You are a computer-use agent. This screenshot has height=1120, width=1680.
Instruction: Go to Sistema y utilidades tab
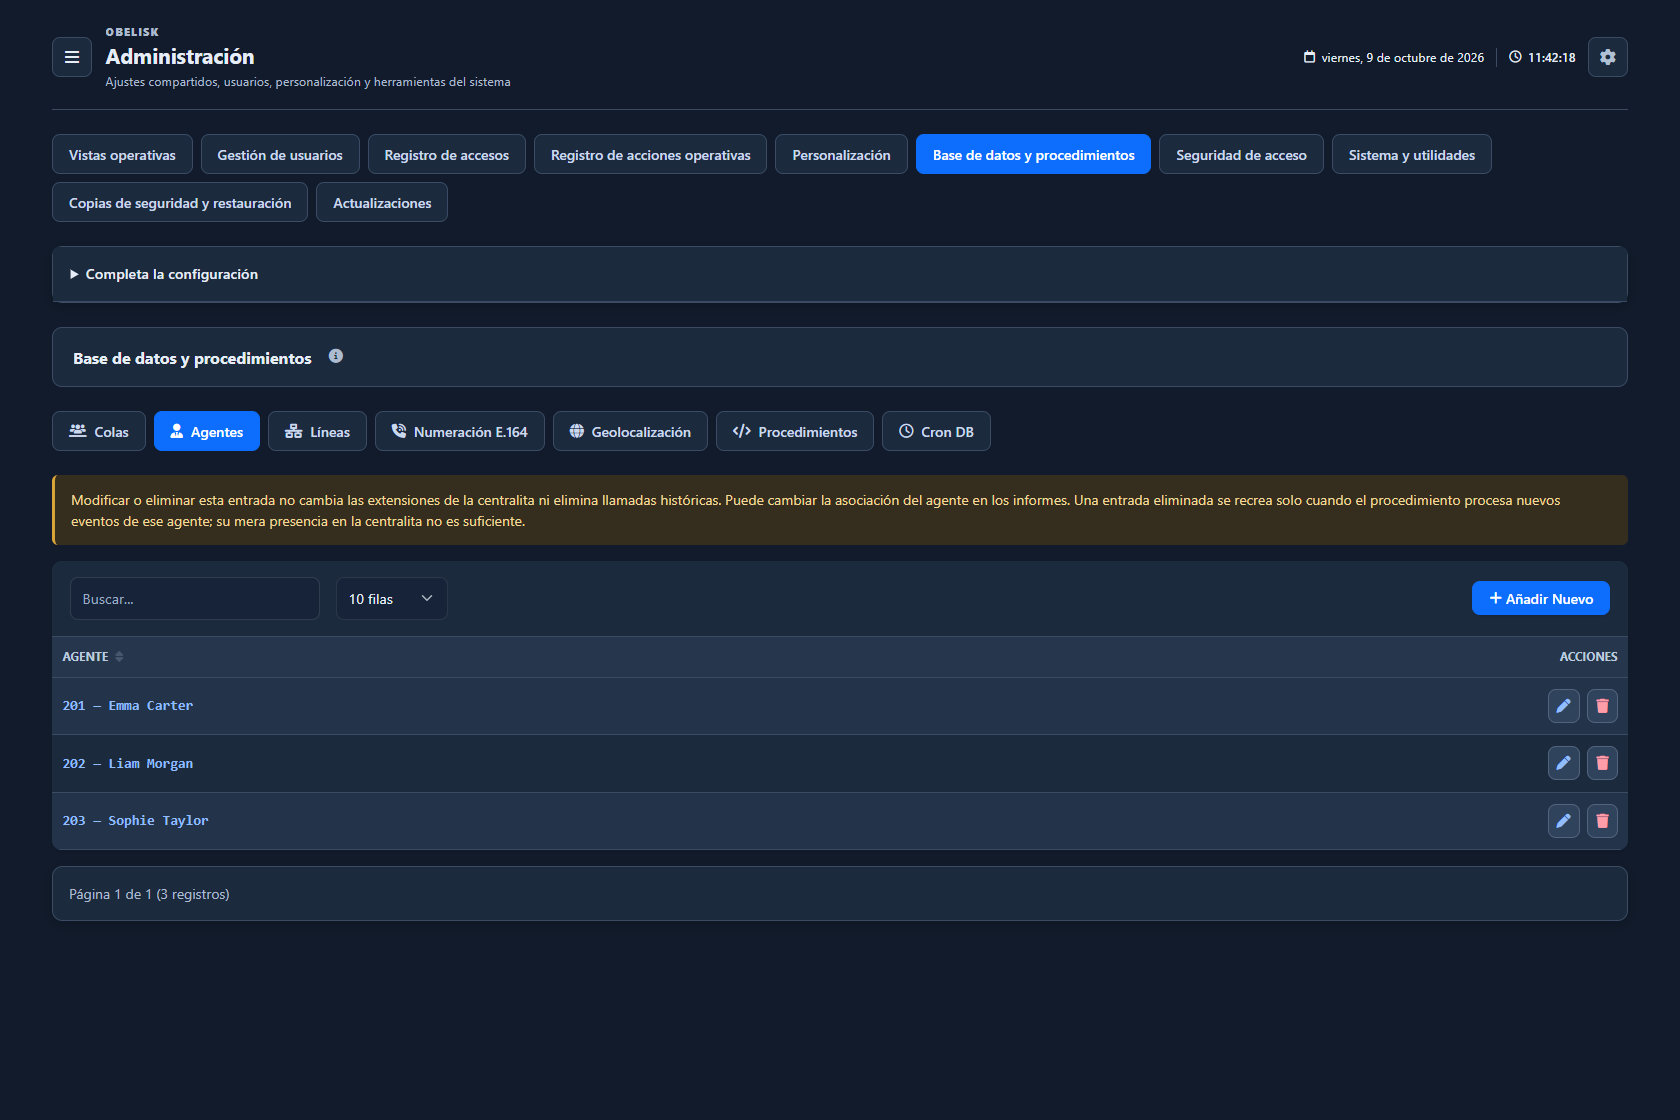pos(1412,154)
